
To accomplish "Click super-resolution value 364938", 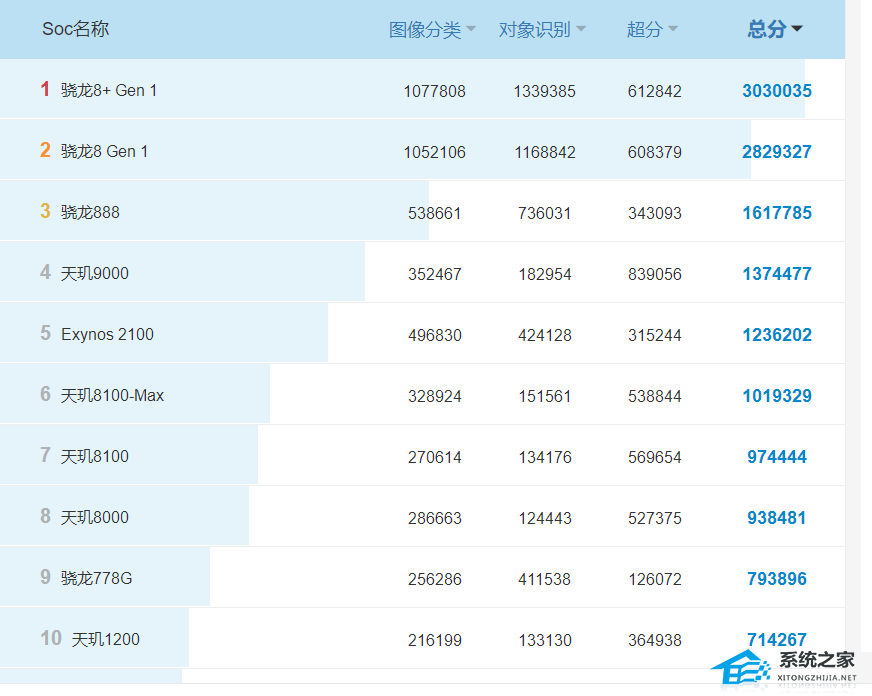I will [x=655, y=640].
